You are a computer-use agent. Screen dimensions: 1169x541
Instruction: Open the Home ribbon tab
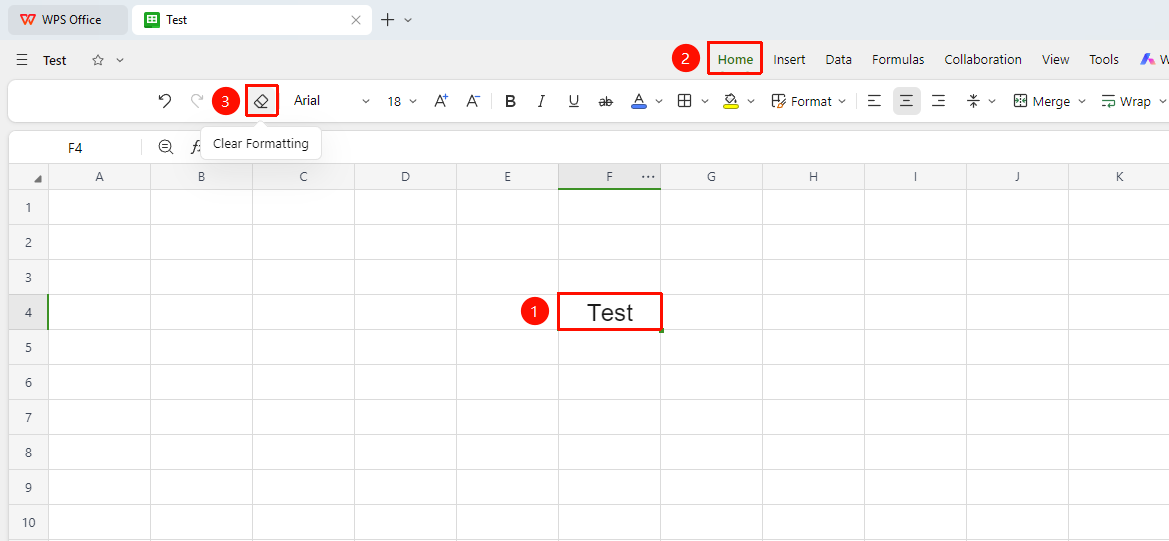pos(735,60)
